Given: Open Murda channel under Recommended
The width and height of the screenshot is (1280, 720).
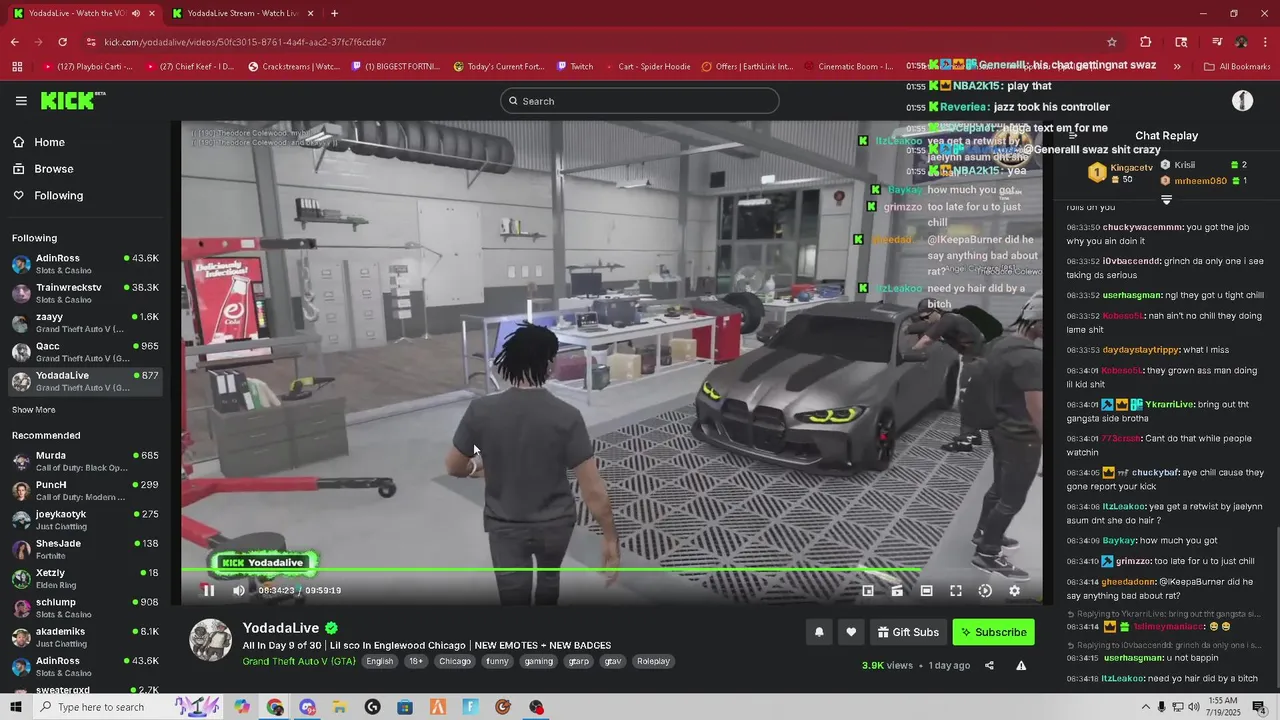Looking at the screenshot, I should 85,461.
